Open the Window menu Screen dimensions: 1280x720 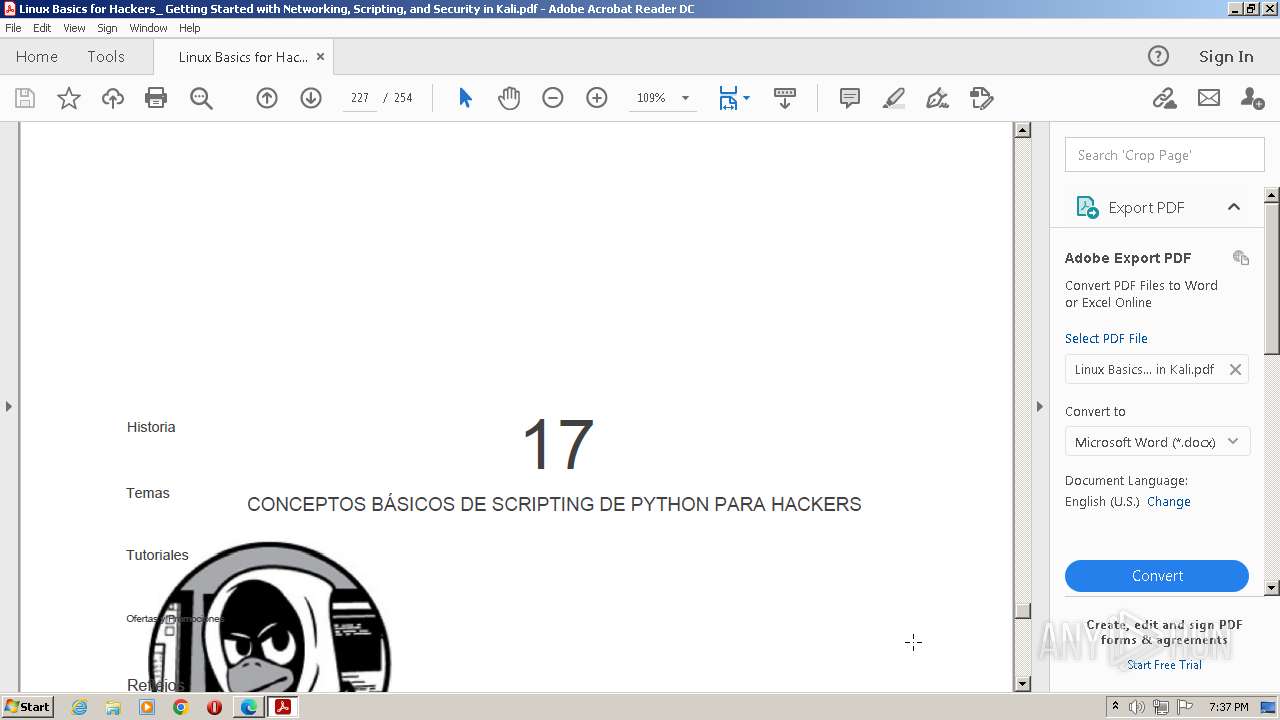click(x=148, y=28)
